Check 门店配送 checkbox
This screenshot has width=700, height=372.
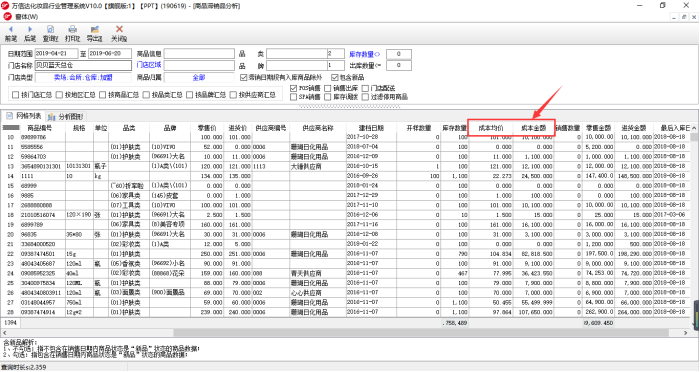(365, 88)
